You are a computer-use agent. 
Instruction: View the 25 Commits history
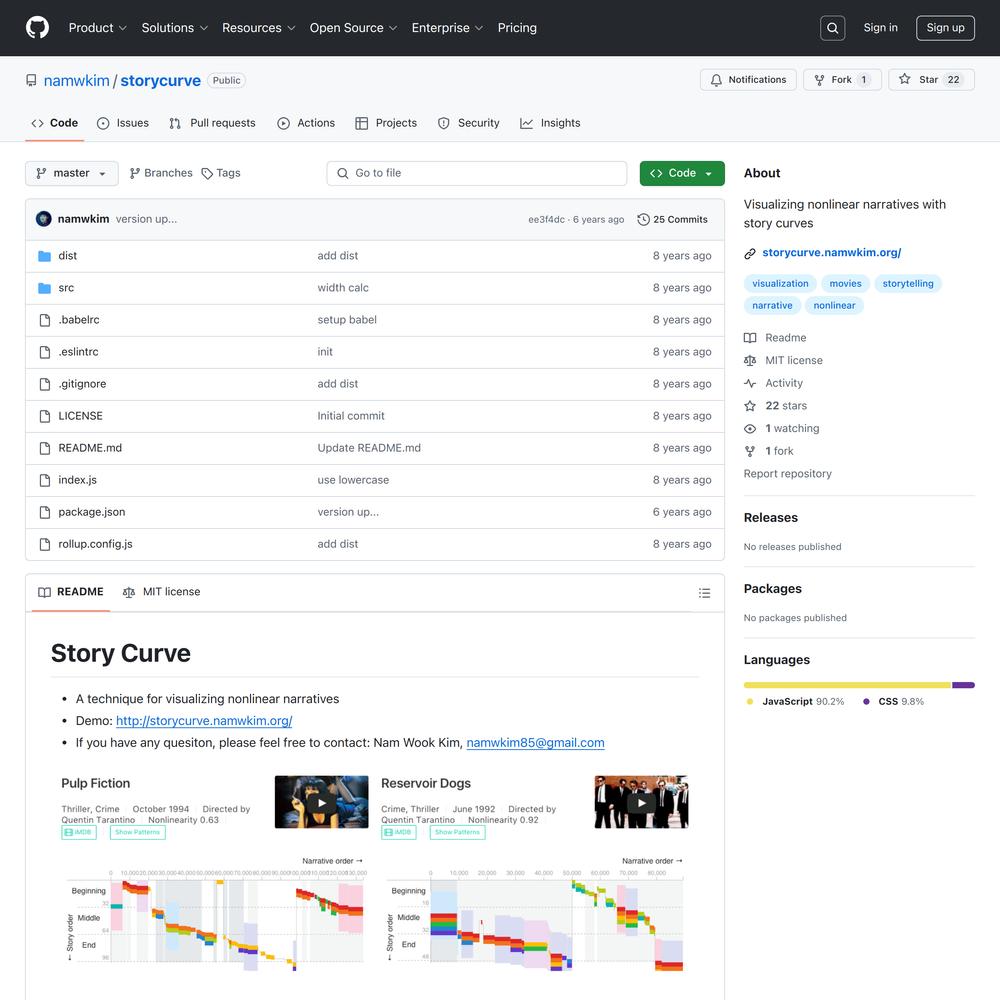[x=672, y=219]
